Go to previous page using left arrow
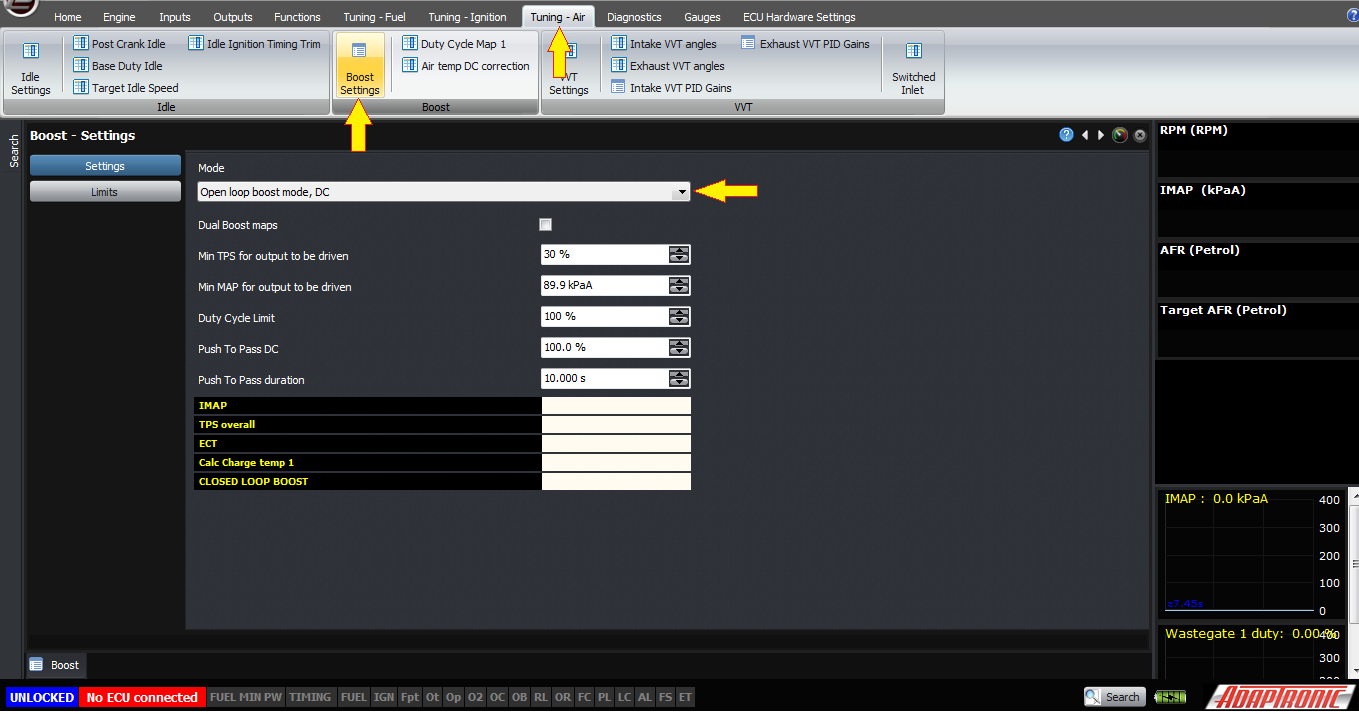Viewport: 1359px width, 714px height. [1085, 135]
